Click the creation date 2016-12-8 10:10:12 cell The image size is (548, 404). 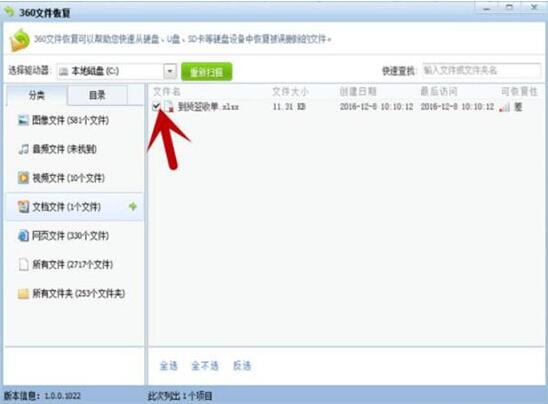point(376,107)
